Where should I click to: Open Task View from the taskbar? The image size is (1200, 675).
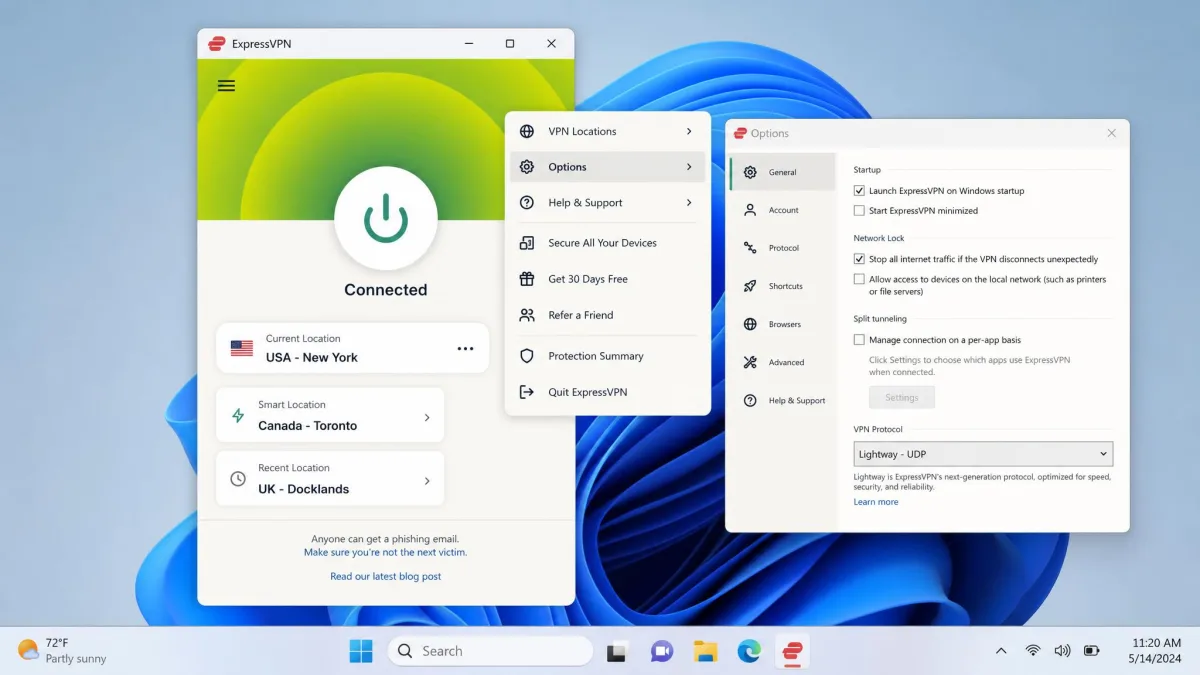pos(618,652)
